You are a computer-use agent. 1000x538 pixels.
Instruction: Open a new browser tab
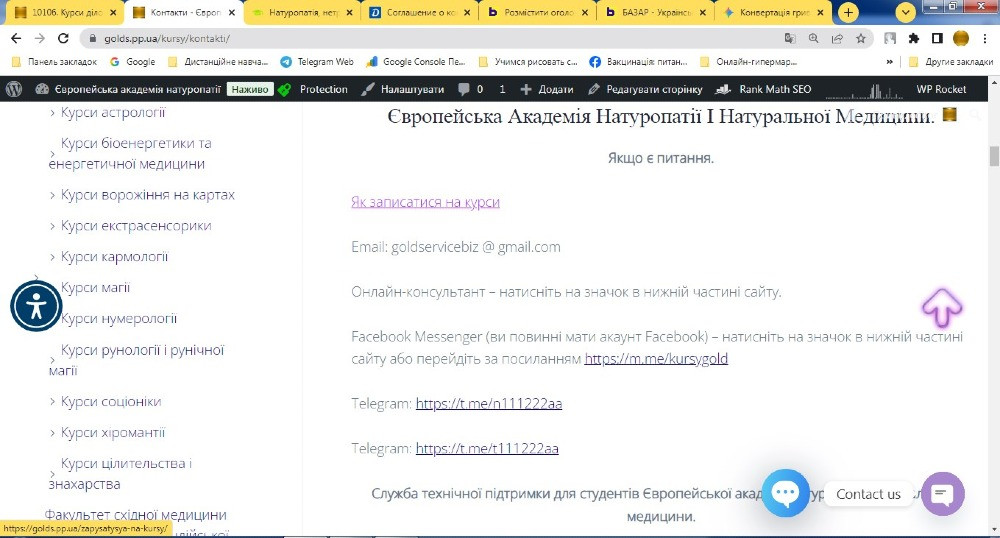tap(848, 12)
